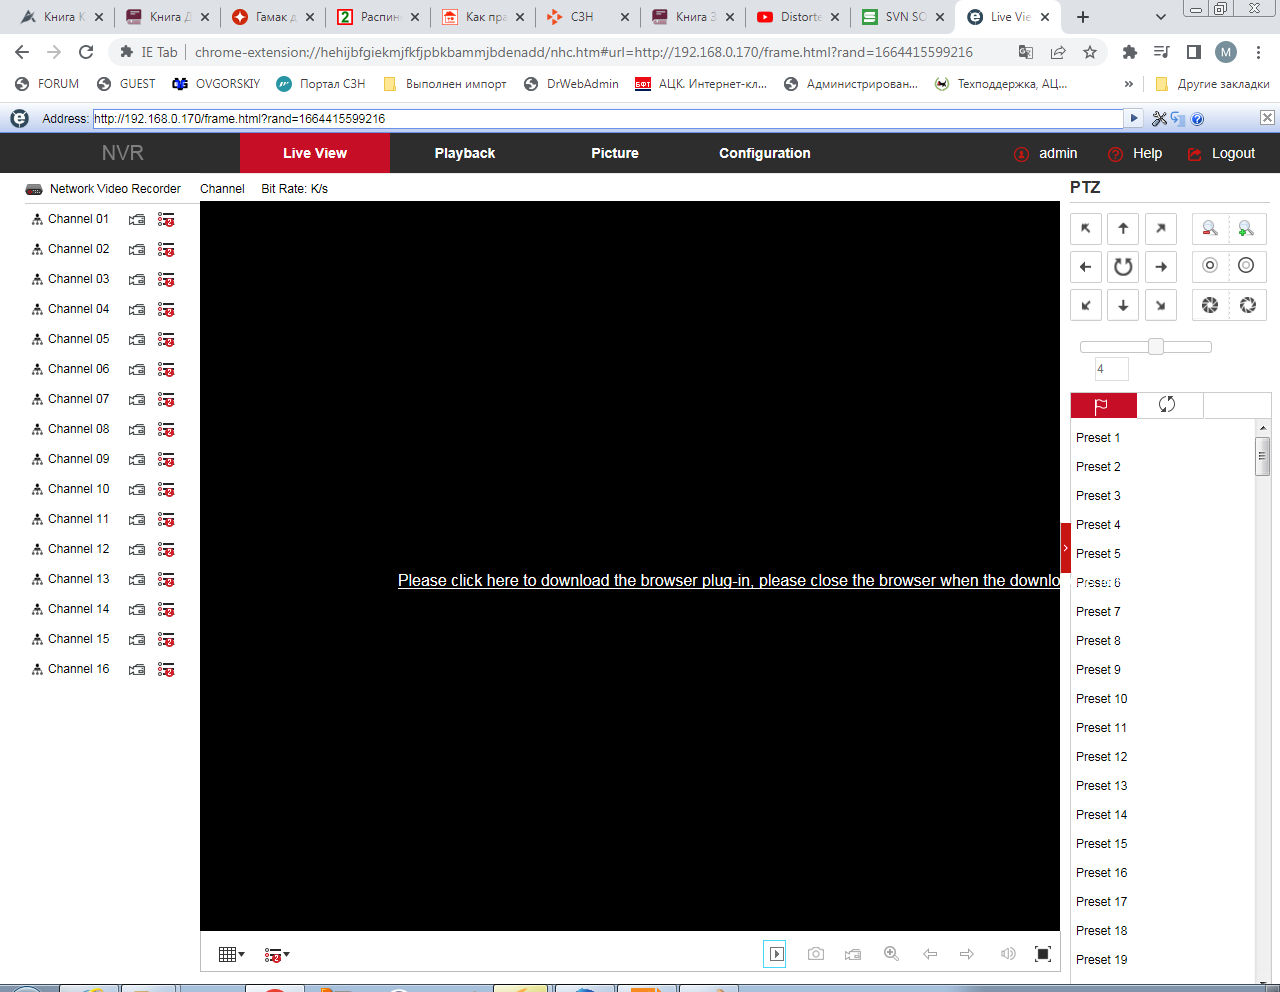Open the Picture tab
The width and height of the screenshot is (1280, 992).
[x=615, y=153]
